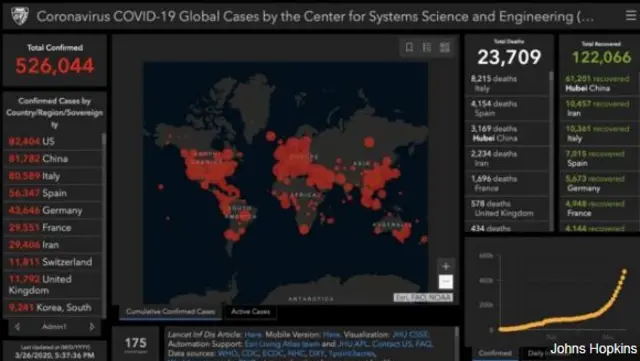
Task: Open the FAQ link
Action: point(424,344)
